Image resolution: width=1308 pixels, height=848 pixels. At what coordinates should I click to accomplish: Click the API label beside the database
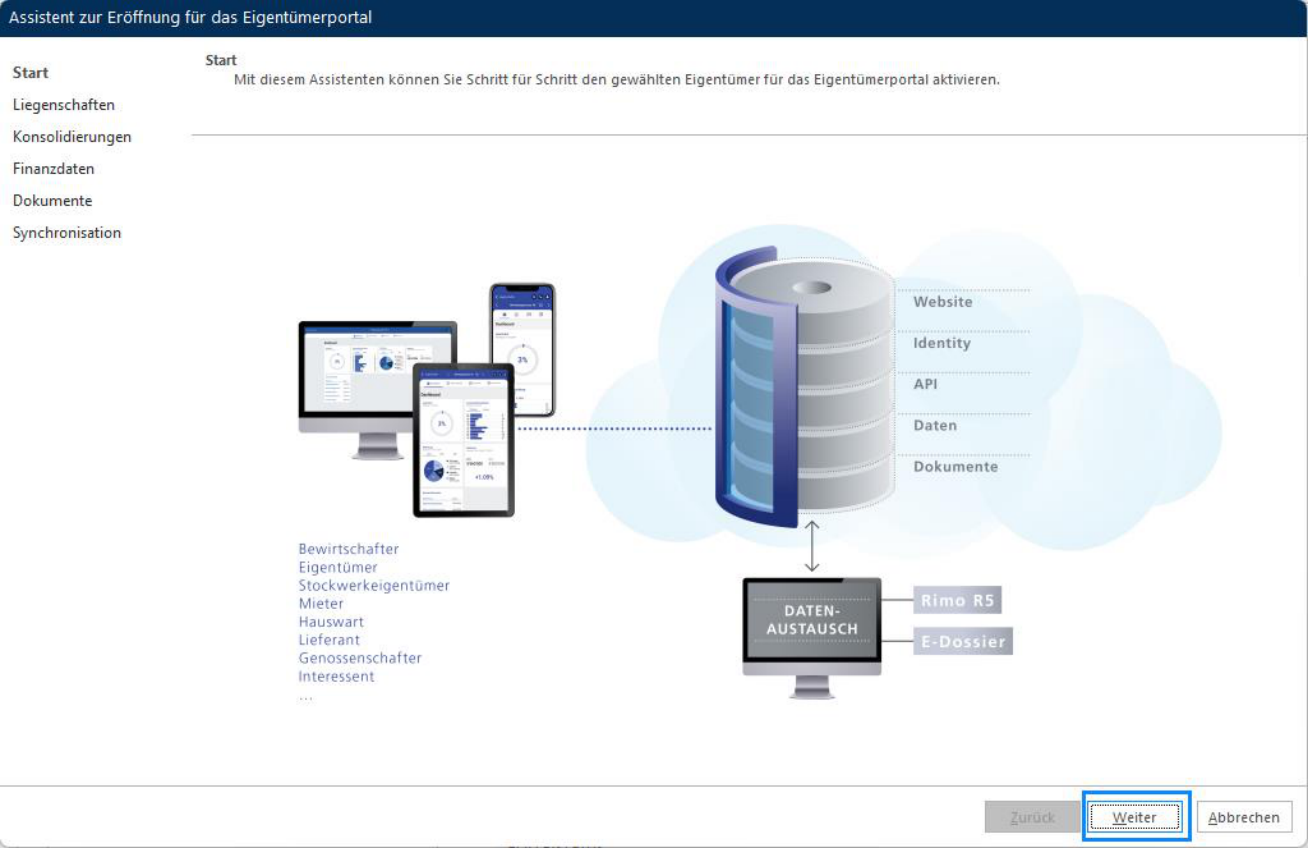point(926,384)
